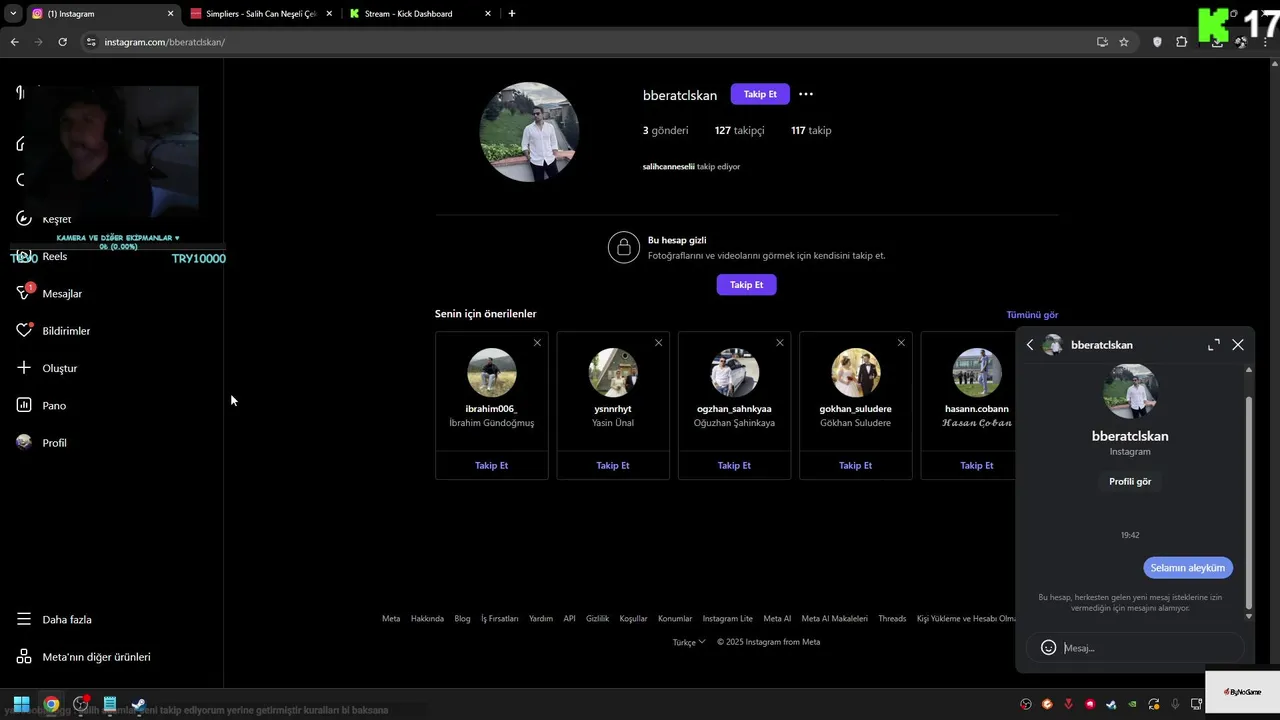The image size is (1280, 720).
Task: Follow gokhan_suludere via Takip Et
Action: click(855, 465)
